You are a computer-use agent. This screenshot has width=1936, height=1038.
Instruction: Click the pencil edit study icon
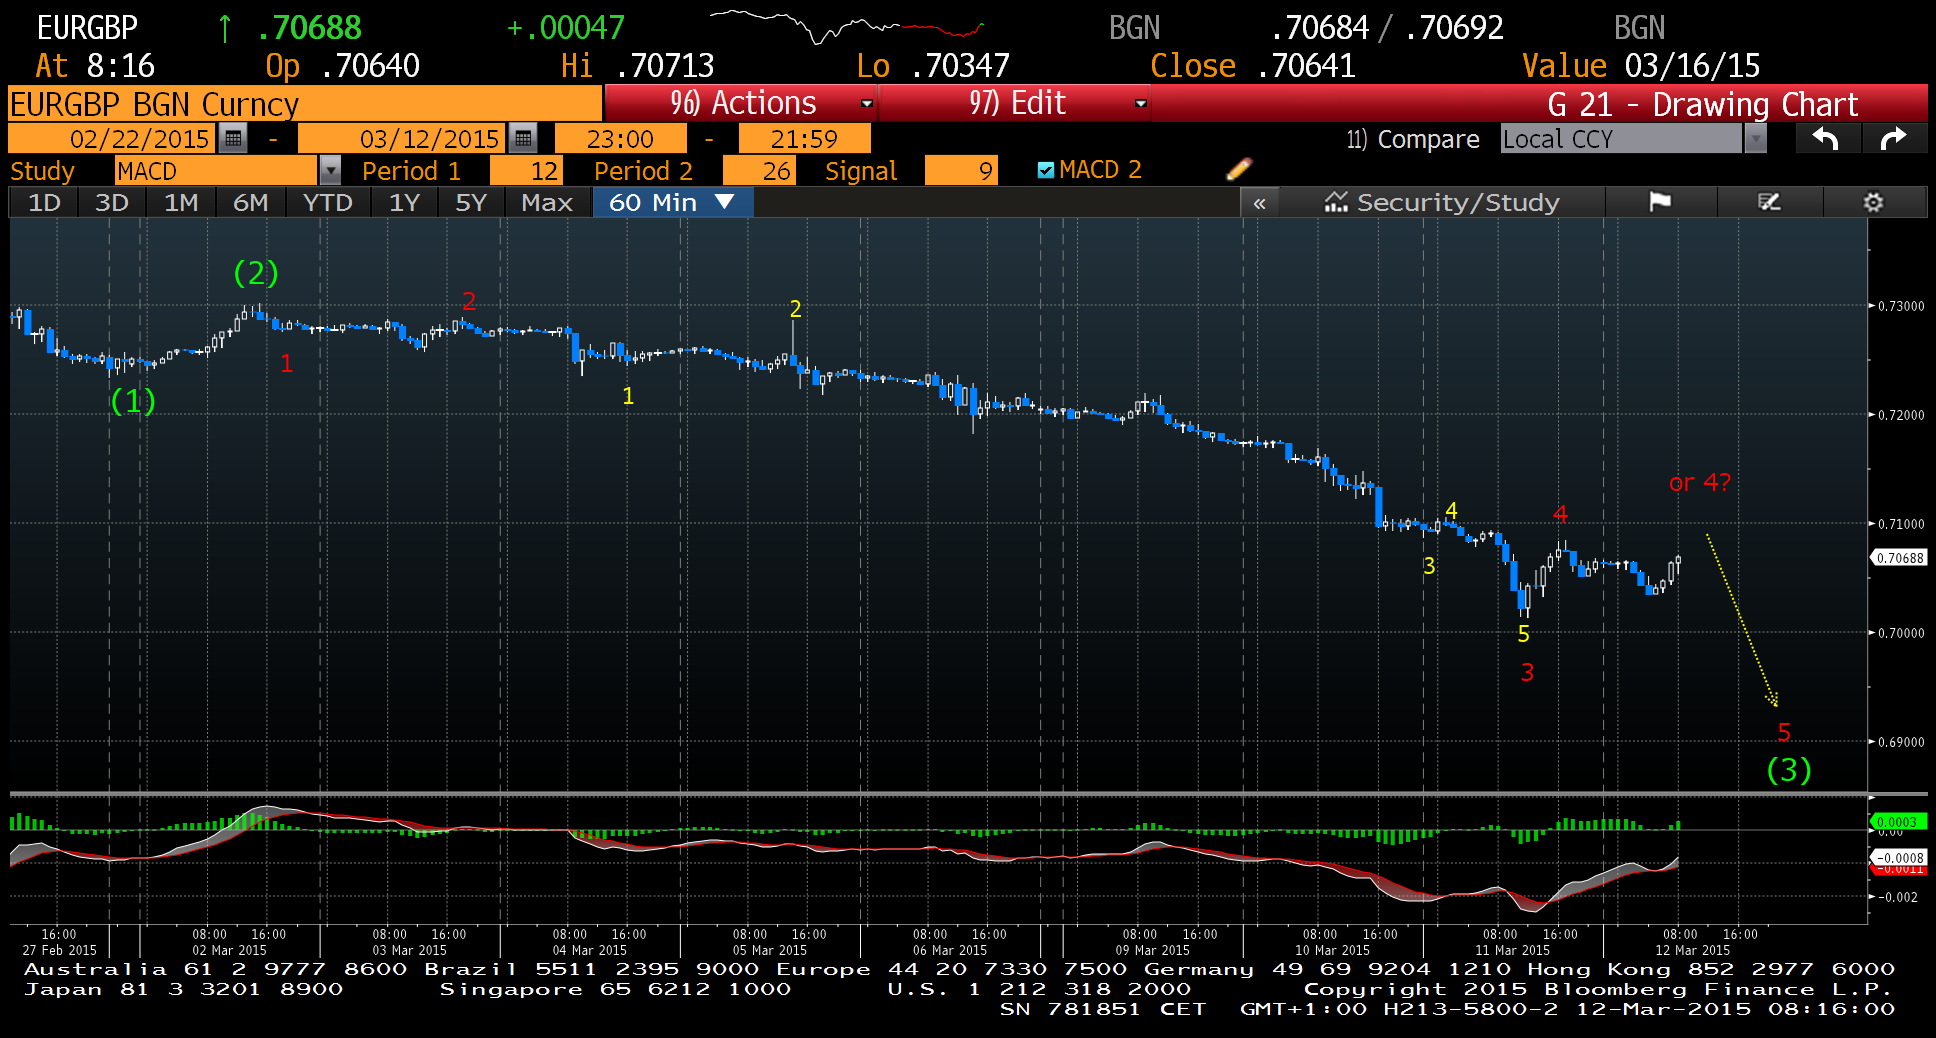click(x=1238, y=170)
